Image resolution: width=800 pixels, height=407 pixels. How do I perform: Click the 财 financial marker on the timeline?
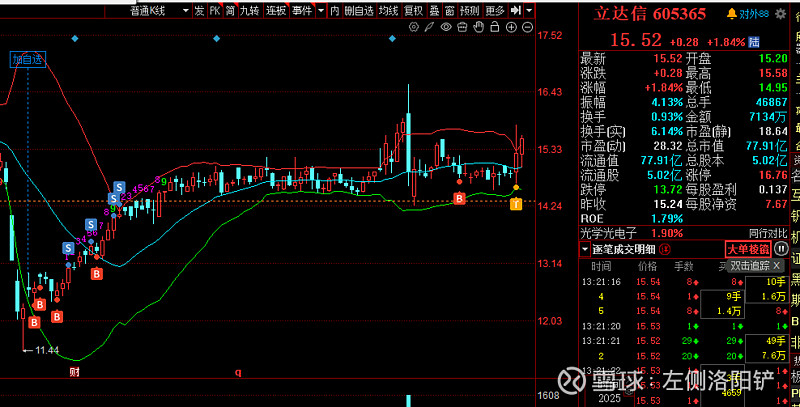74,372
